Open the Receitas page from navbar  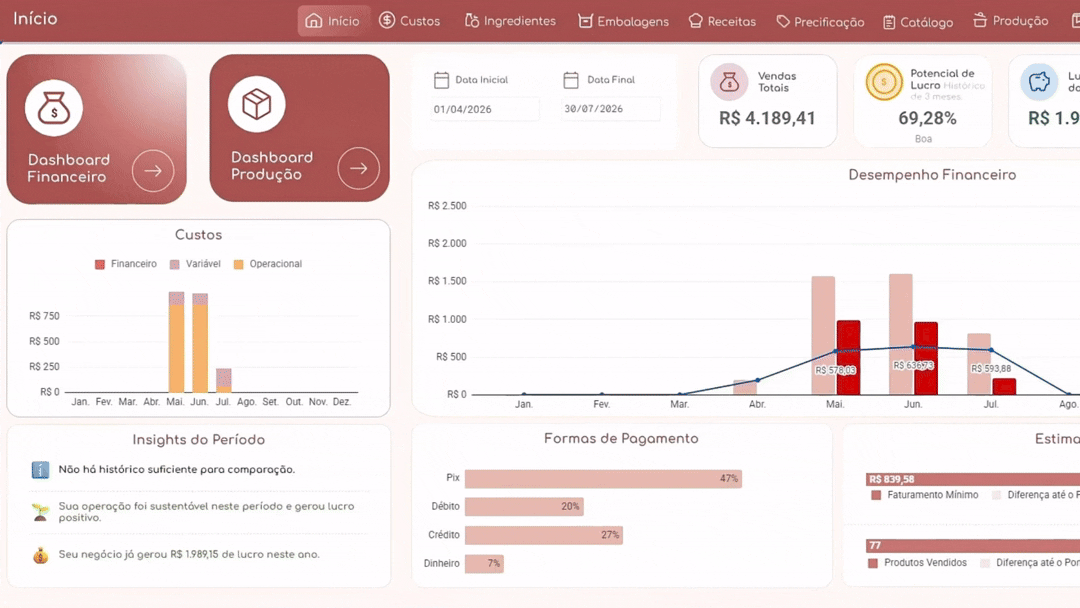(722, 21)
